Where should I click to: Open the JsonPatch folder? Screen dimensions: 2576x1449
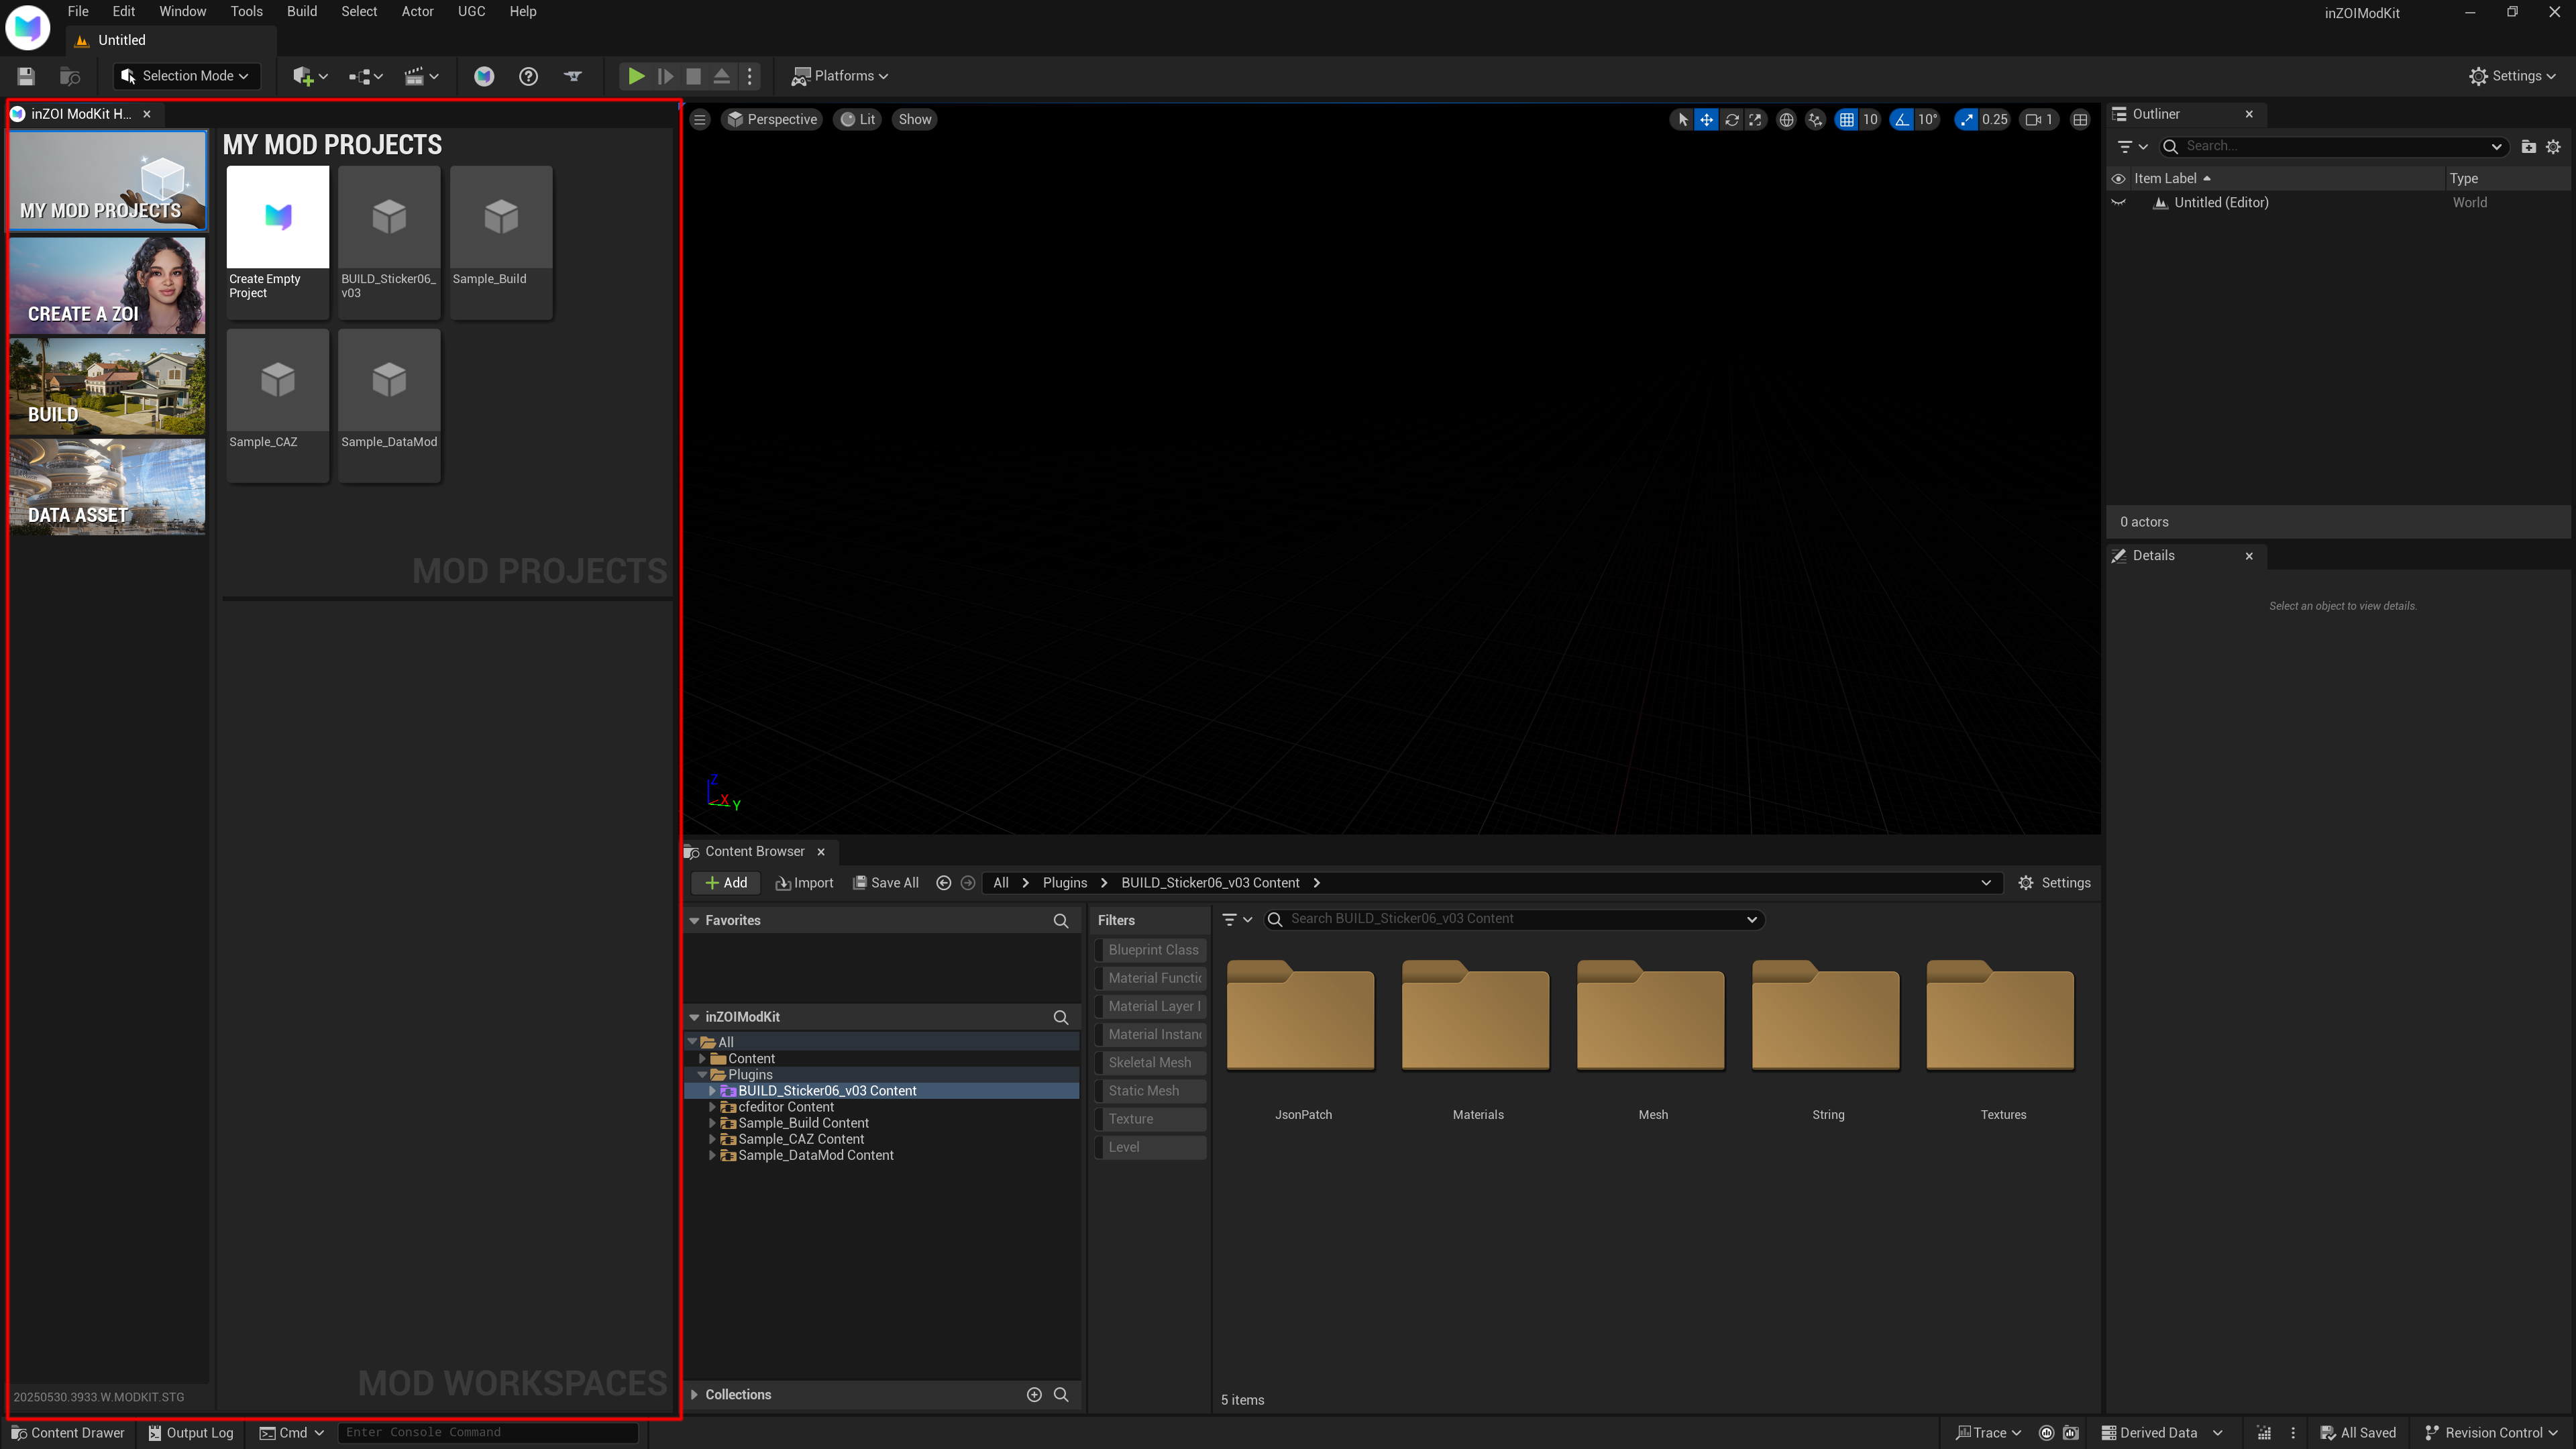(x=1302, y=1040)
